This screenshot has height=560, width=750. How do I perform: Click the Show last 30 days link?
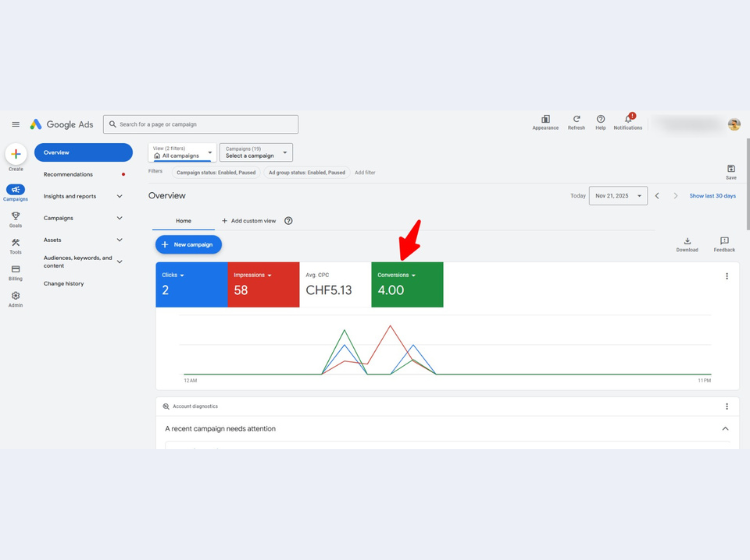coord(712,196)
